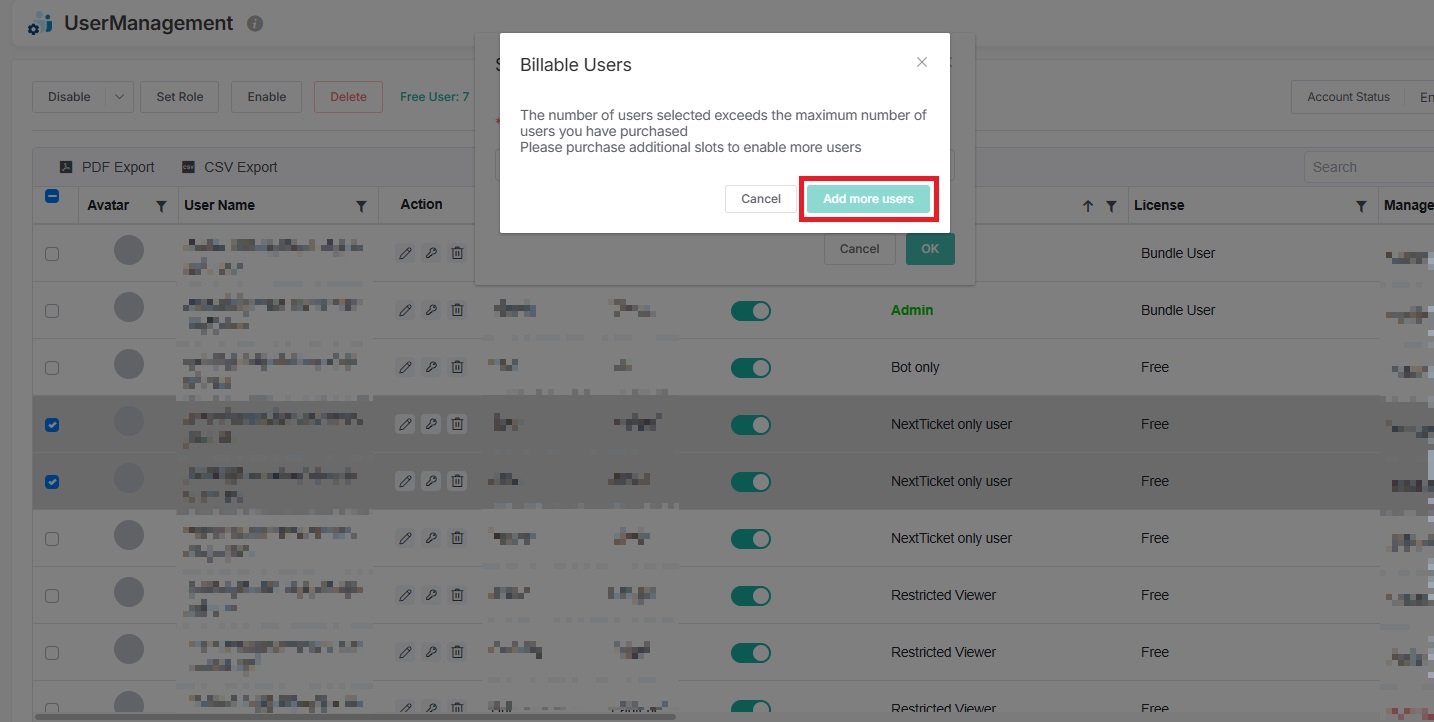The width and height of the screenshot is (1434, 722).
Task: Select the Account Status tab
Action: (x=1348, y=97)
